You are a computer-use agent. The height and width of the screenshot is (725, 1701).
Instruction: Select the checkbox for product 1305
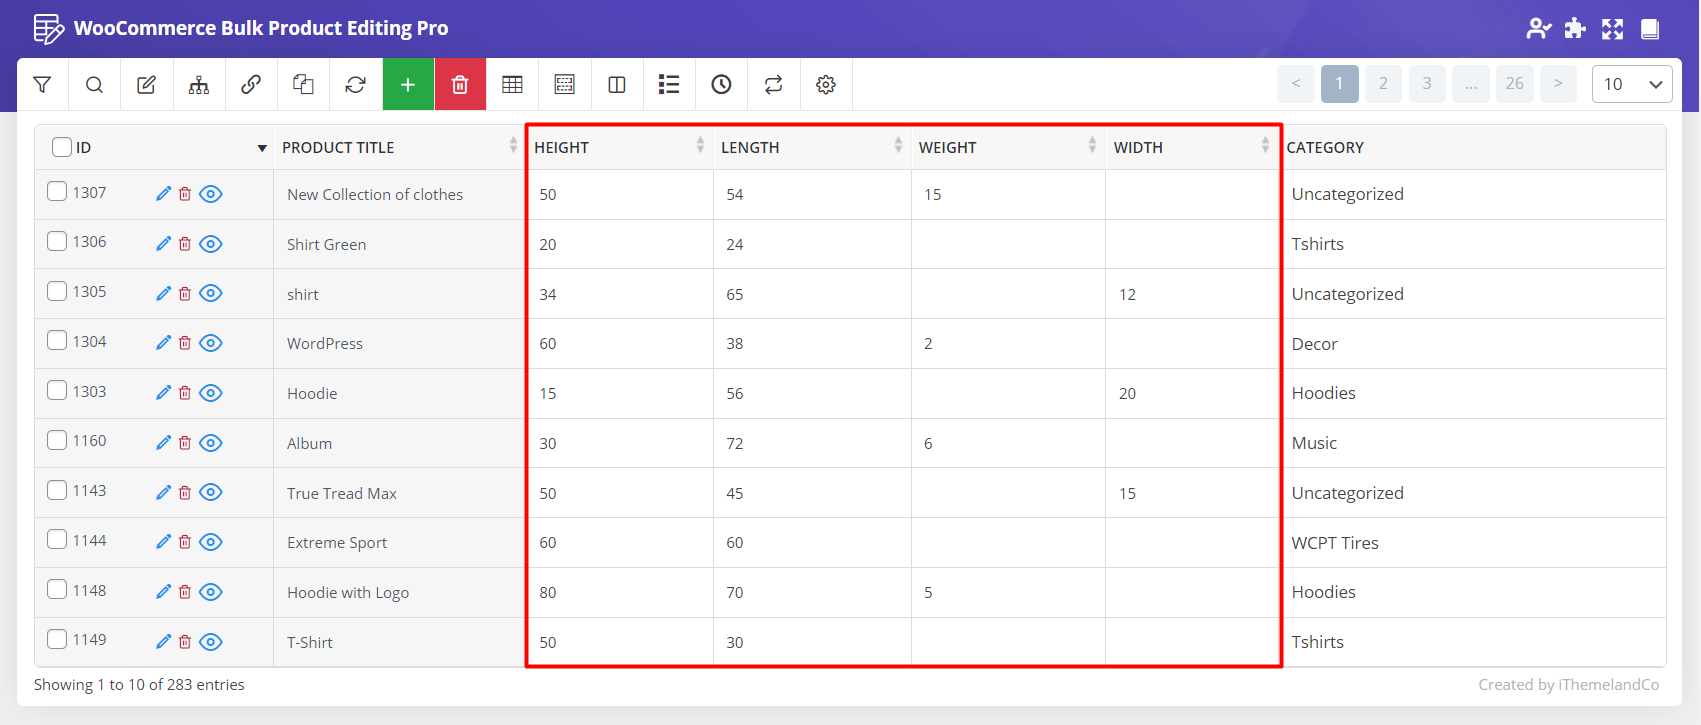pos(57,291)
